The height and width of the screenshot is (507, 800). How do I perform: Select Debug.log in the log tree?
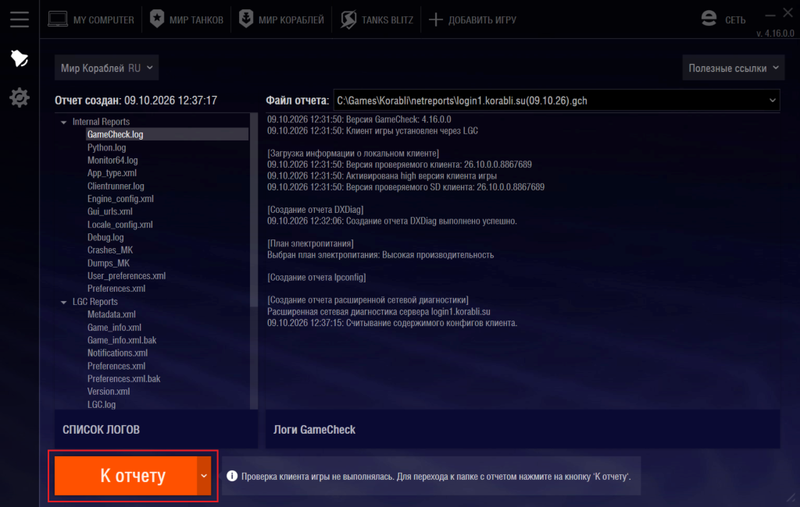[x=106, y=237]
